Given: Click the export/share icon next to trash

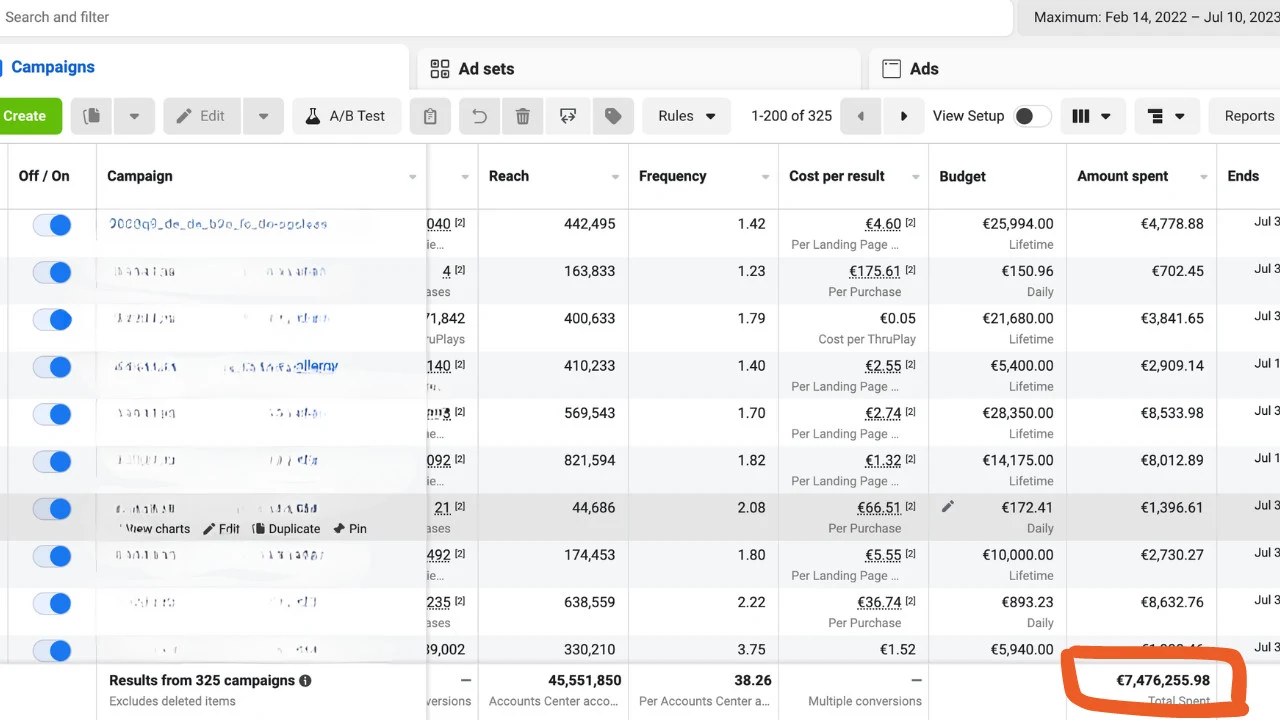Looking at the screenshot, I should pyautogui.click(x=568, y=116).
